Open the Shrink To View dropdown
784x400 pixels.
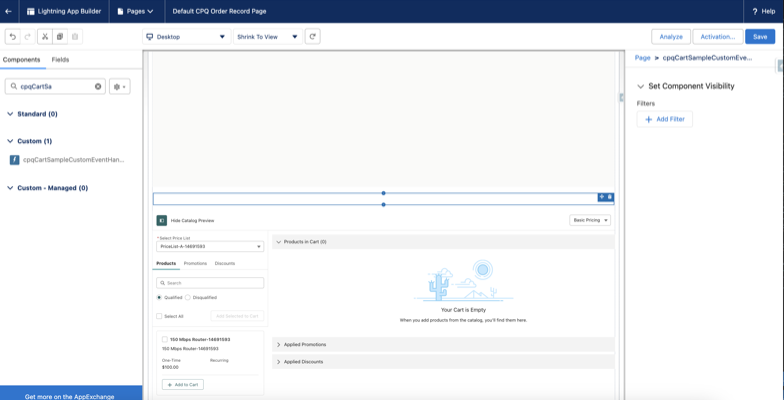(268, 36)
